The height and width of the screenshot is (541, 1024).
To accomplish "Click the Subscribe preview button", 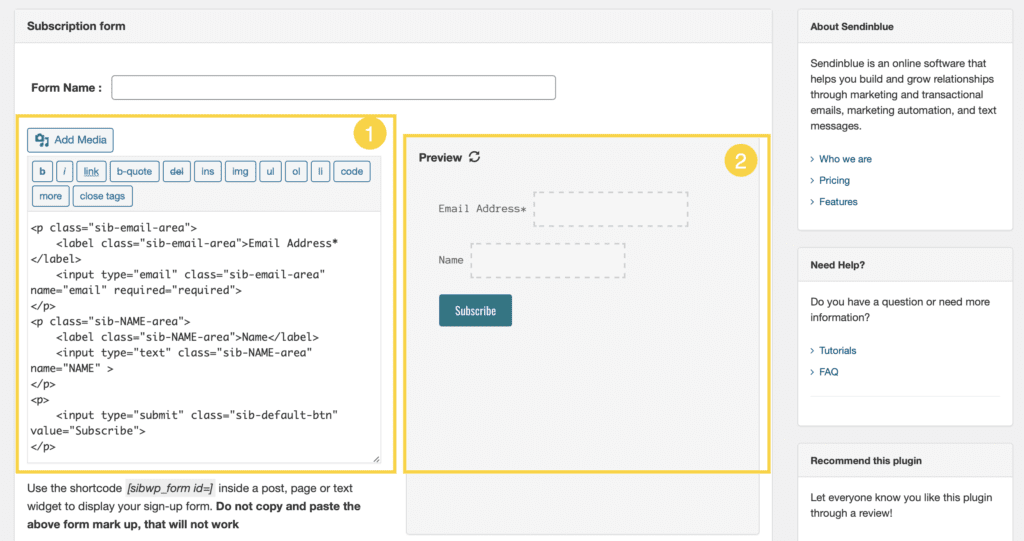I will 475,310.
